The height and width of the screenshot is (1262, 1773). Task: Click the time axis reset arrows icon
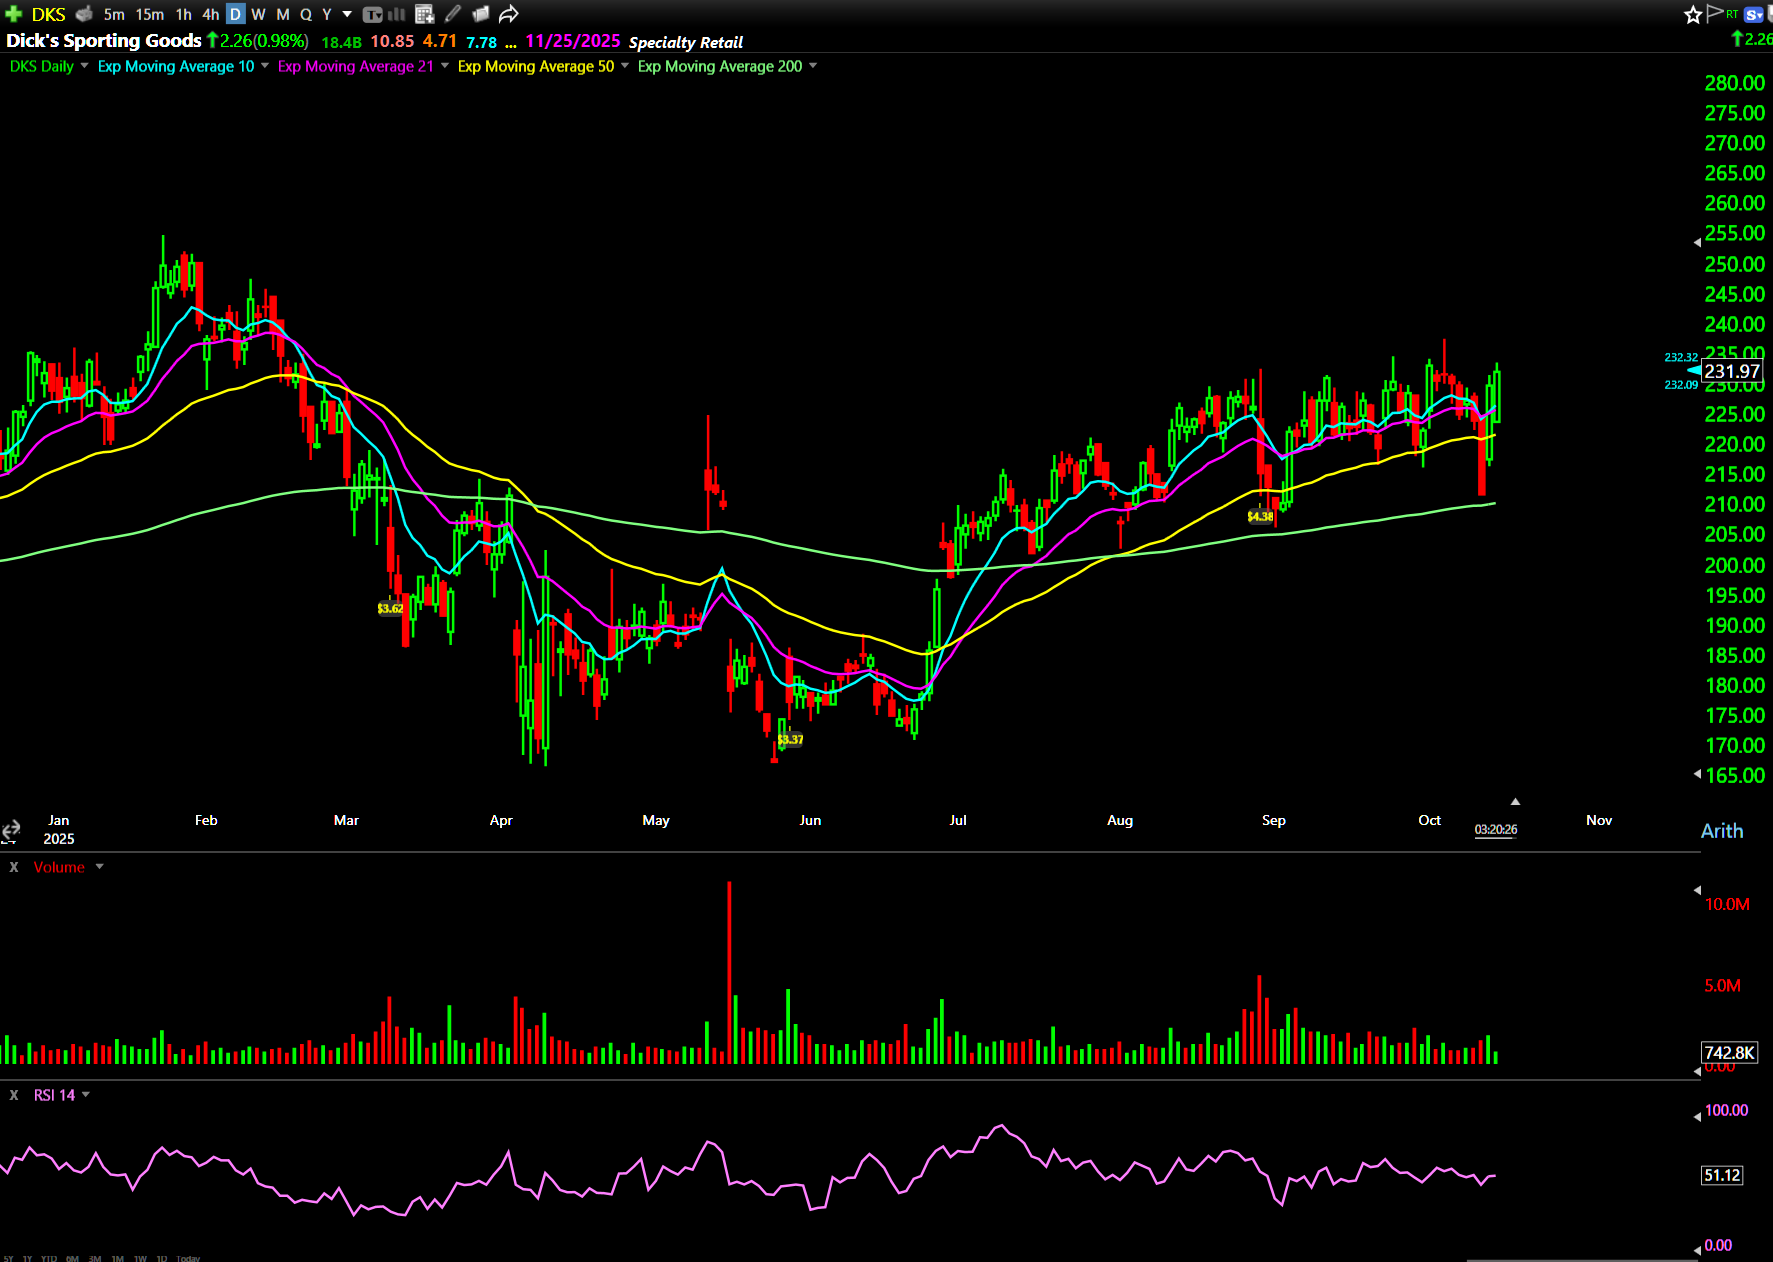(11, 830)
